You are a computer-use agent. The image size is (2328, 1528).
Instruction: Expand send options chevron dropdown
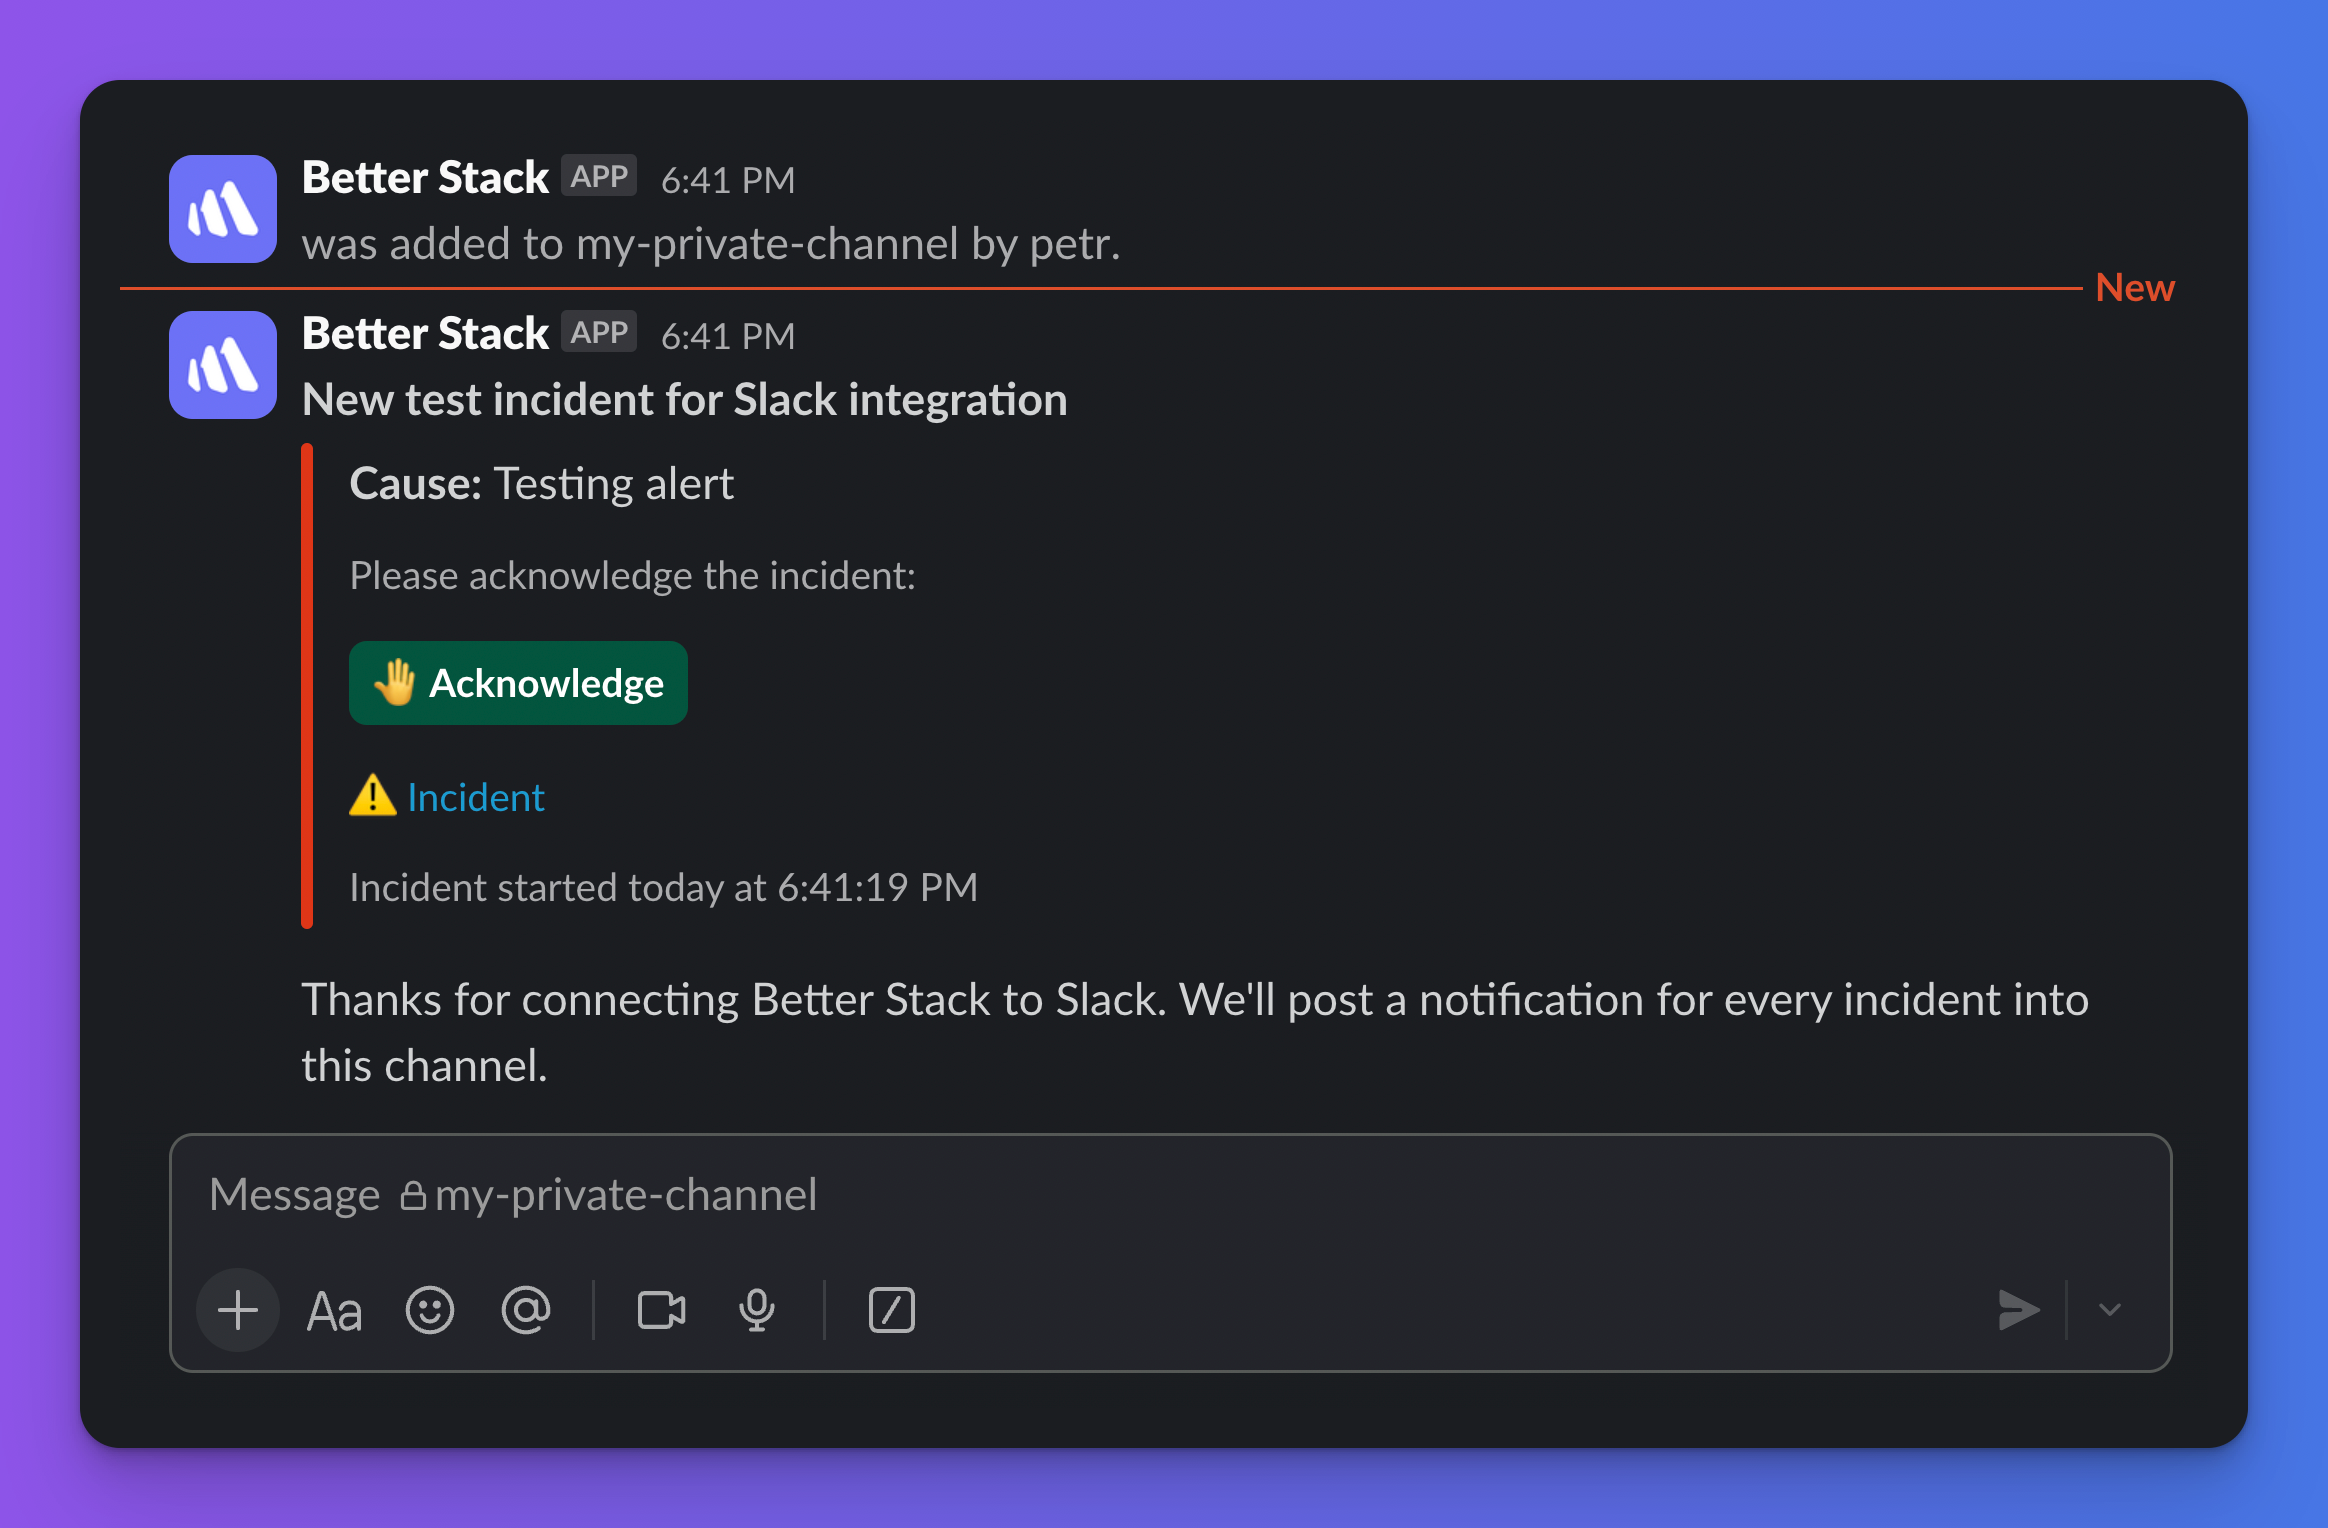pyautogui.click(x=2110, y=1310)
